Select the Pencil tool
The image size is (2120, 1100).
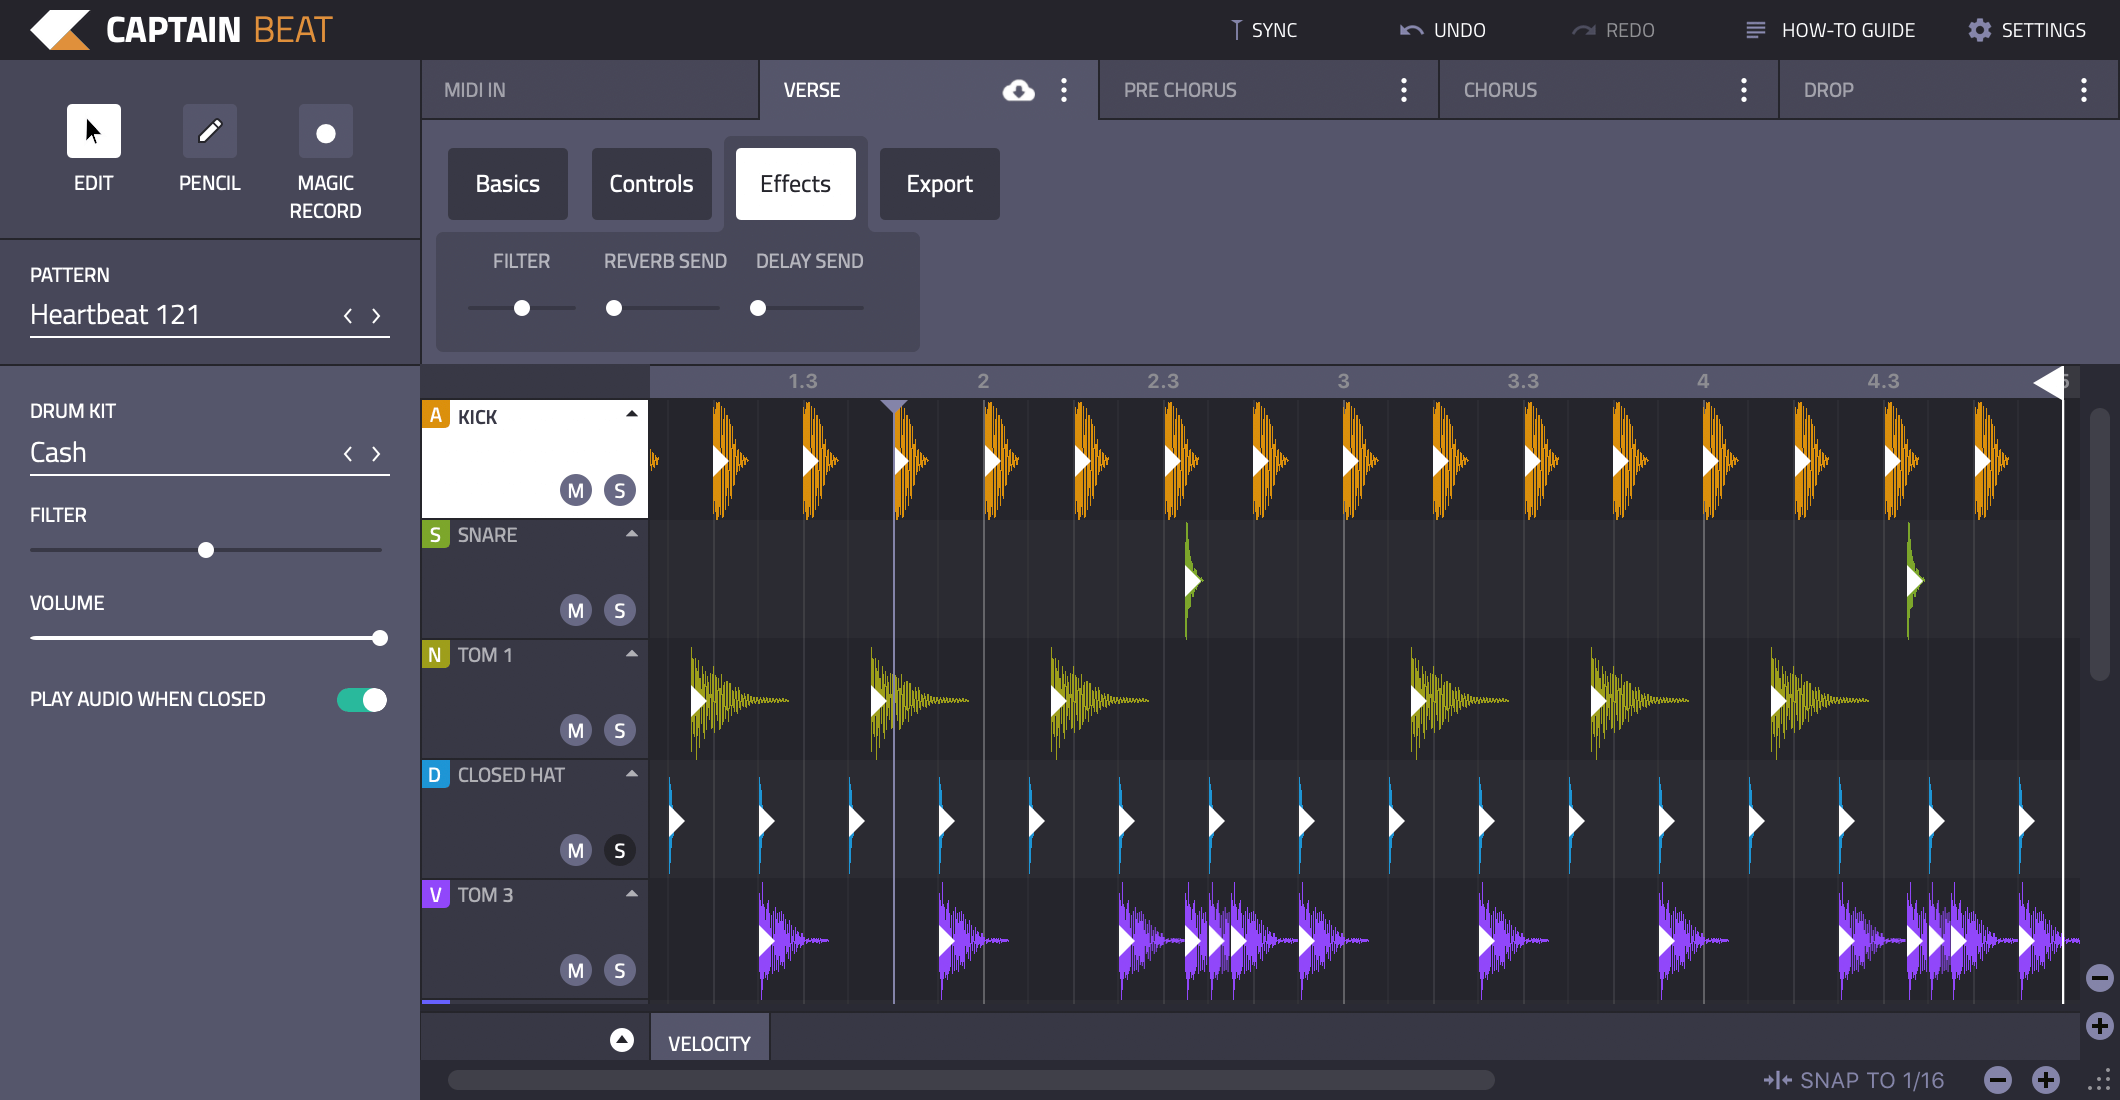coord(209,131)
